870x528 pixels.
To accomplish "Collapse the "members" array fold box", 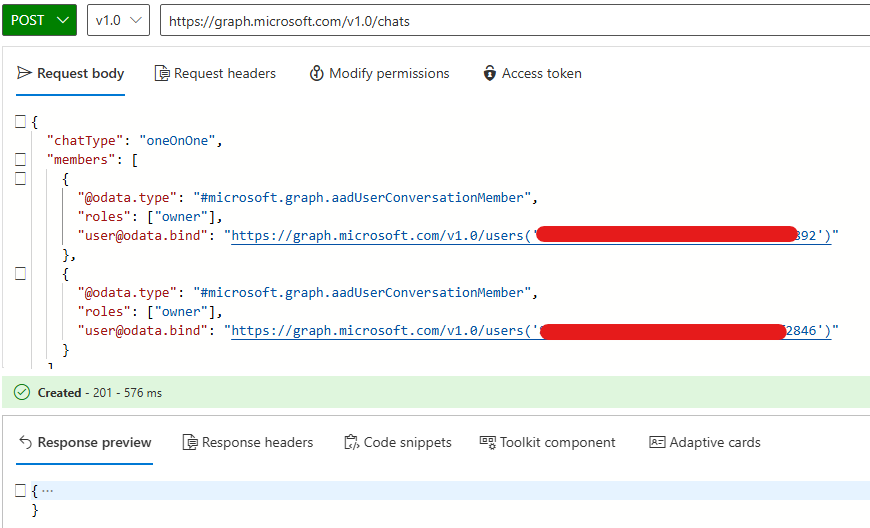I will pyautogui.click(x=21, y=159).
